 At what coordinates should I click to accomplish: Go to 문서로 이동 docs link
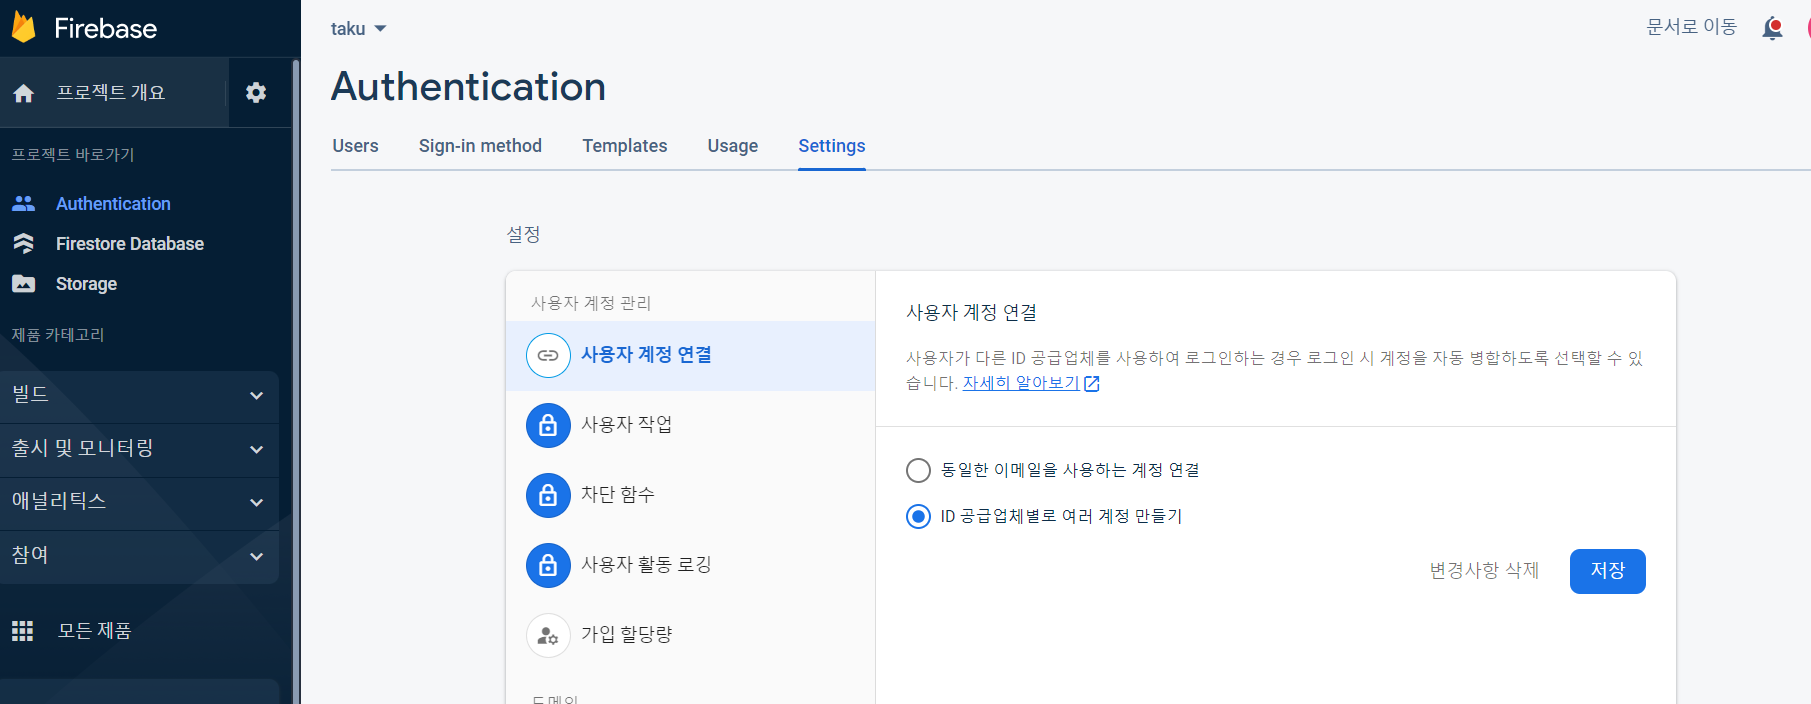click(x=1692, y=27)
